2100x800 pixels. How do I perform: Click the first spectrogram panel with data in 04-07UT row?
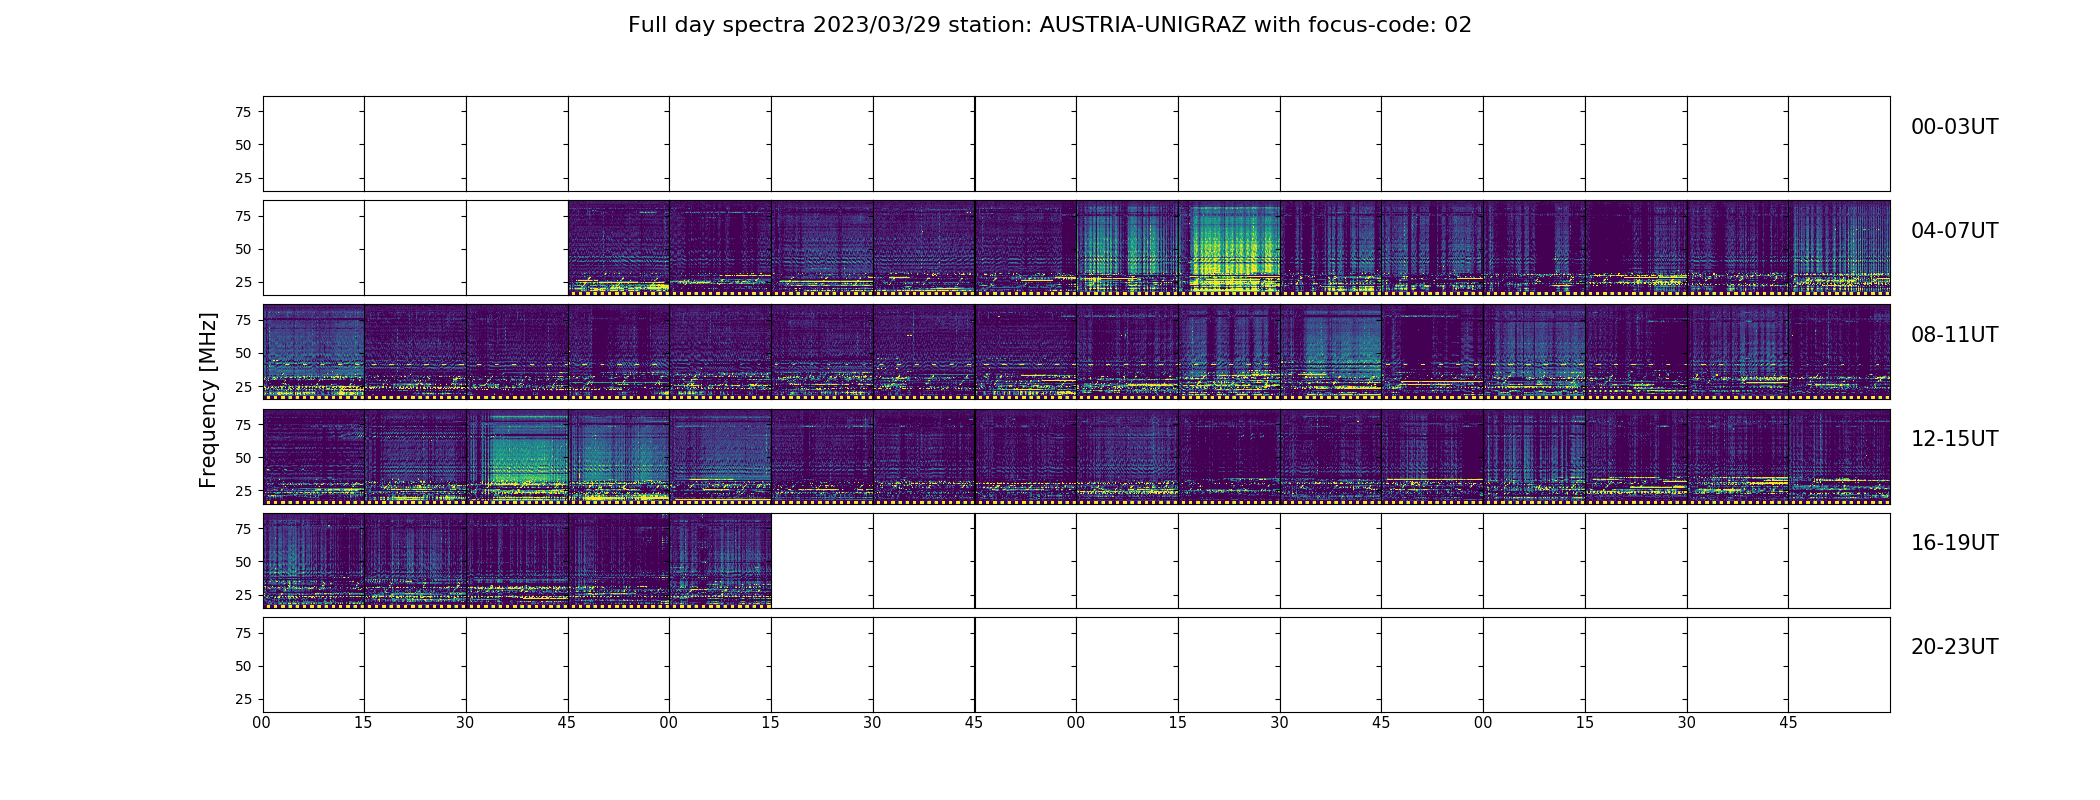[619, 248]
